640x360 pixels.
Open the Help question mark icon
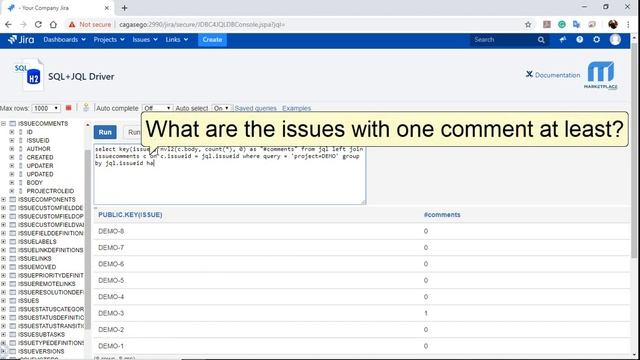pyautogui.click(x=580, y=40)
